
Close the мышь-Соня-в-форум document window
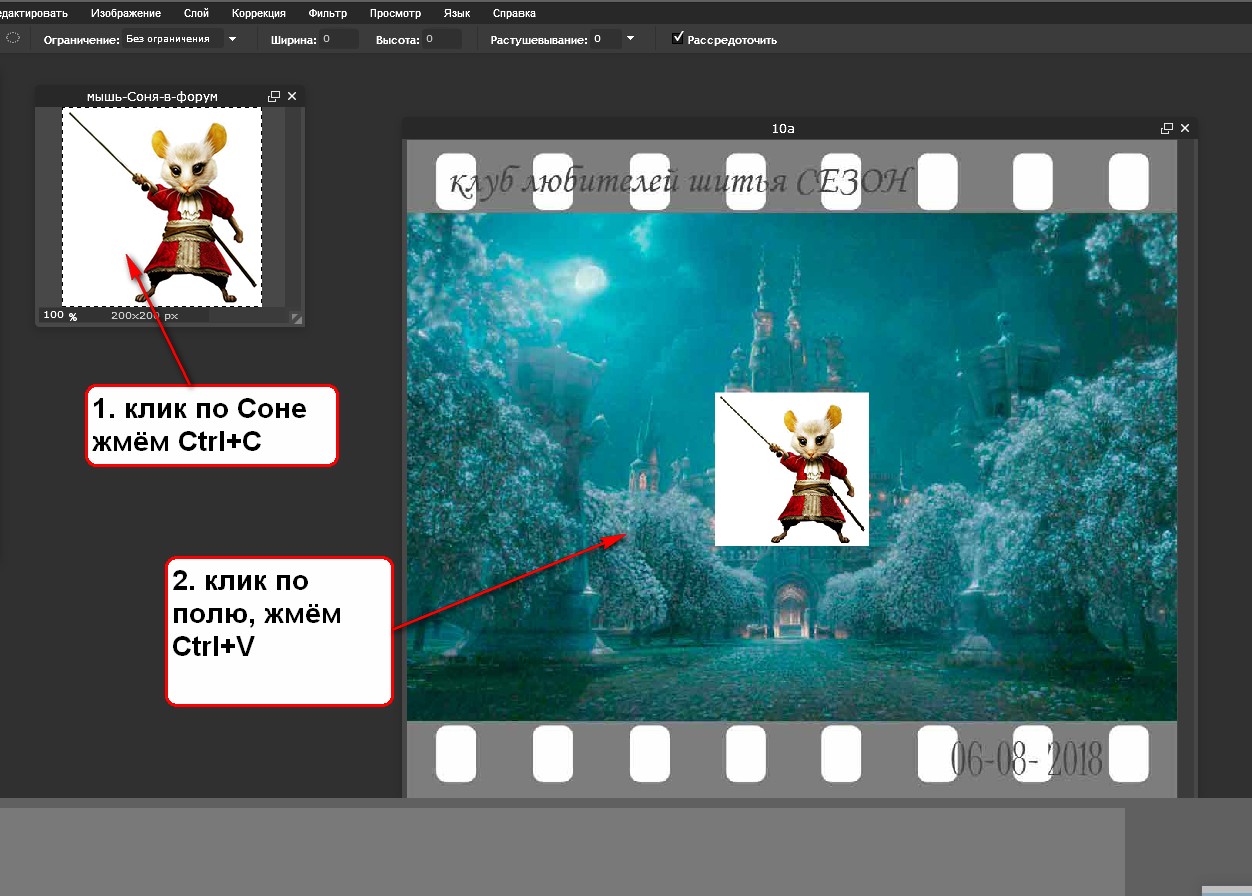coord(292,96)
